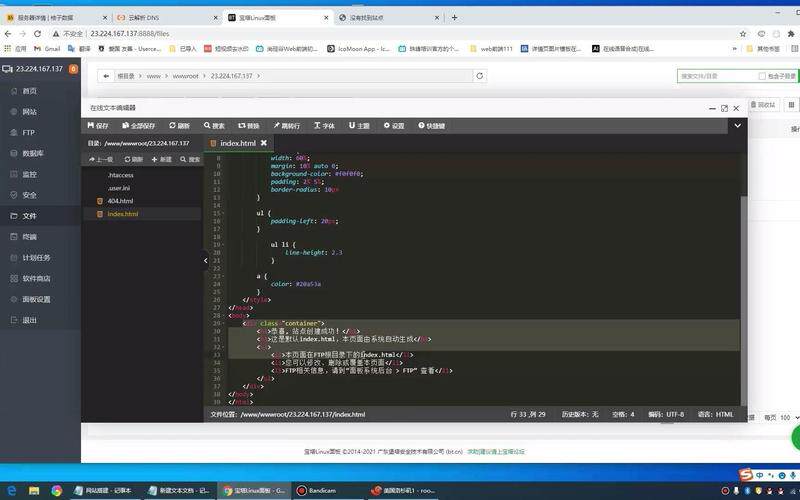Click the 编码 UTF-8 encoding in status bar

(x=666, y=414)
